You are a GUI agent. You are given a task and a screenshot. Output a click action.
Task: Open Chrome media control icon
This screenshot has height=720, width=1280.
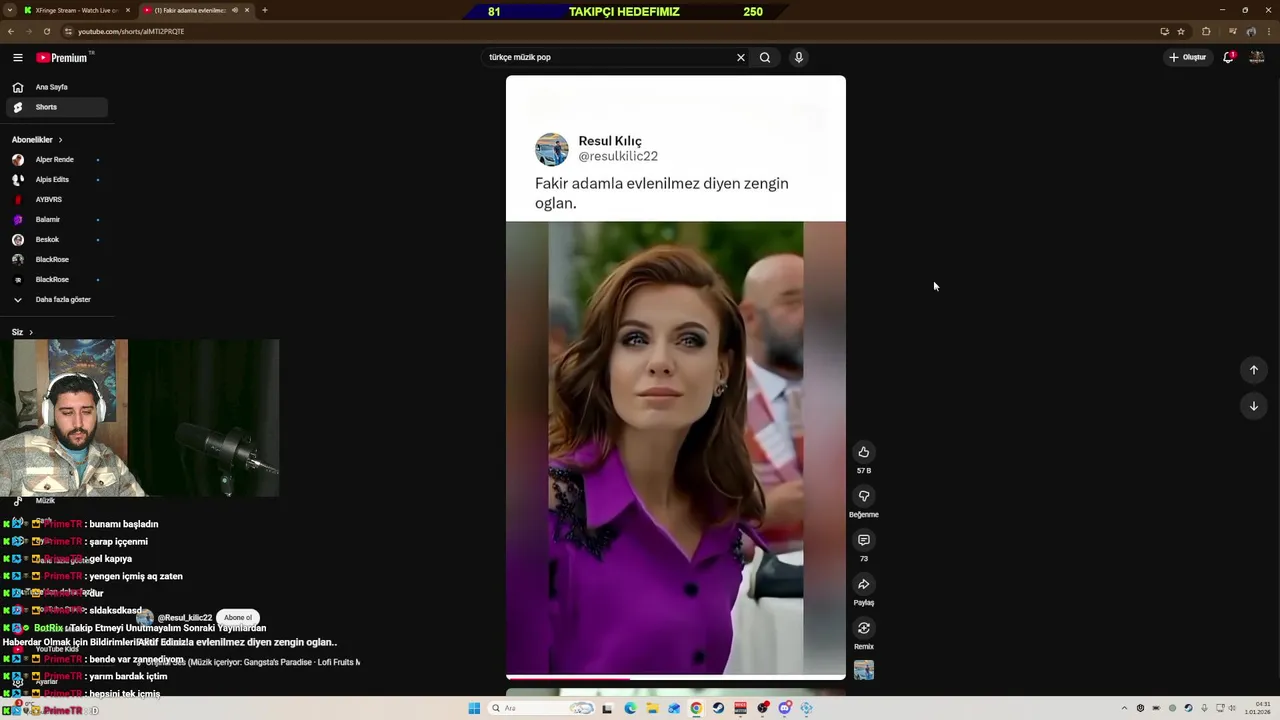pyautogui.click(x=1232, y=31)
